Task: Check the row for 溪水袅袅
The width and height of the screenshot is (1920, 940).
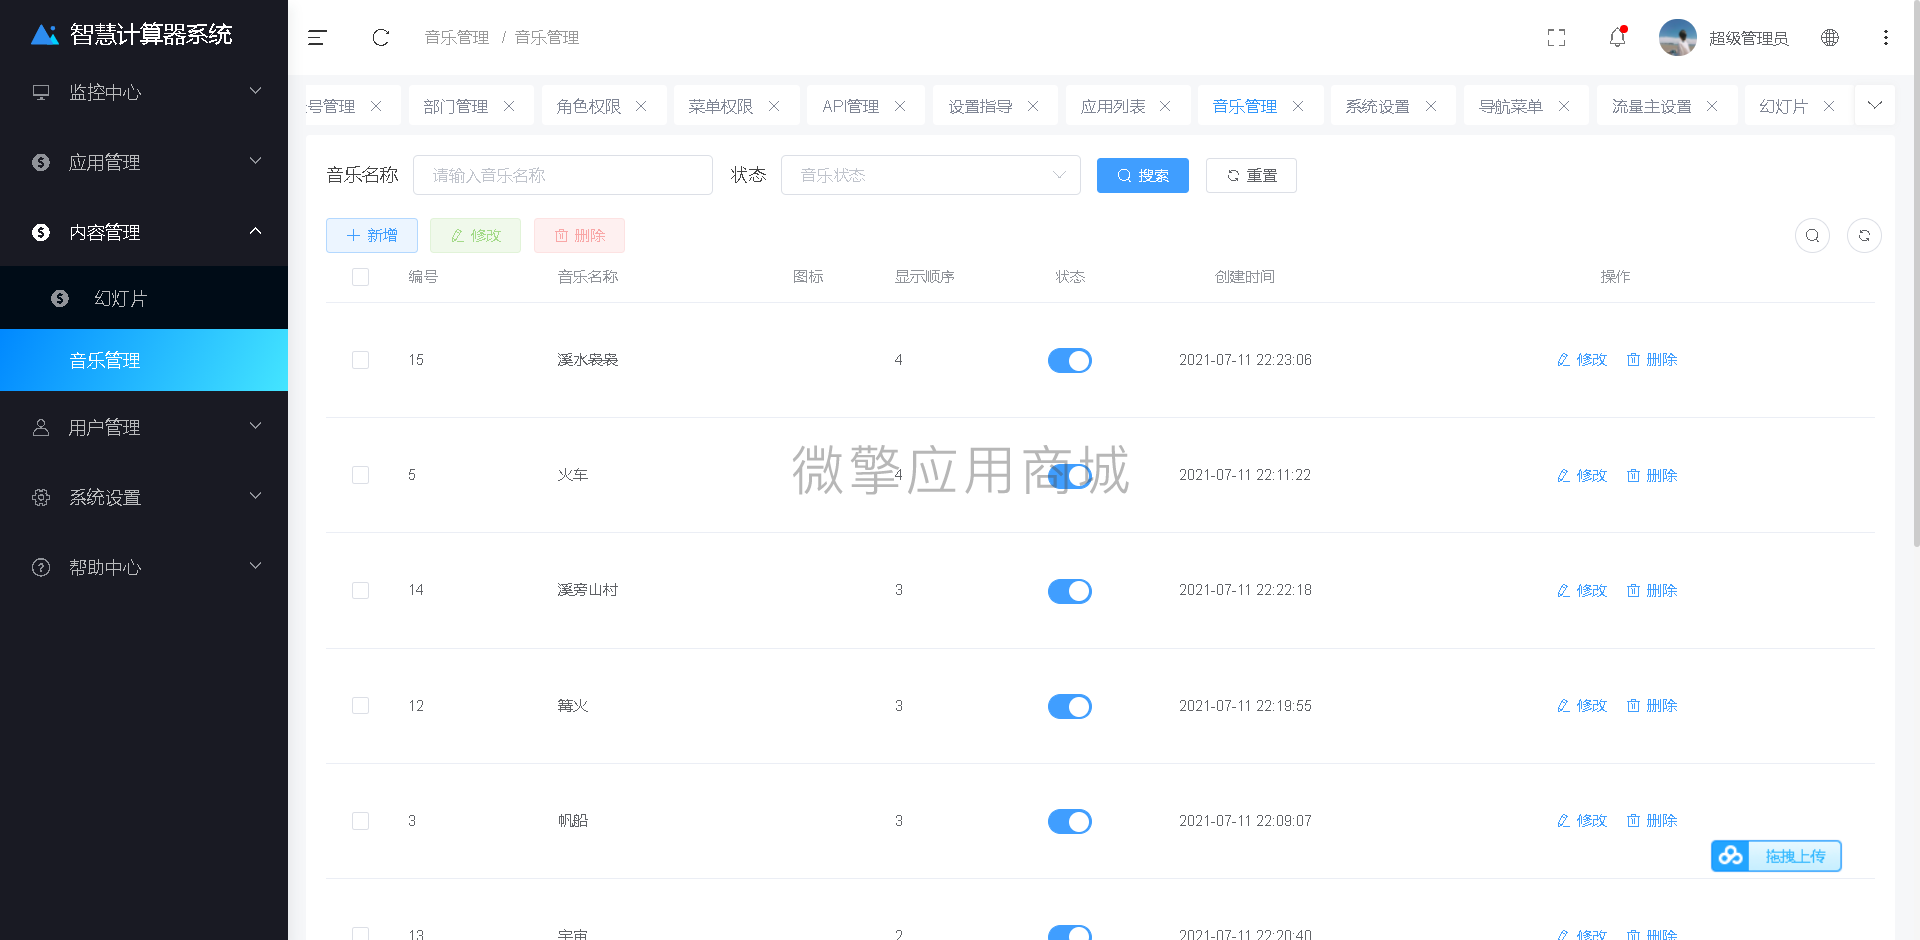Action: [x=361, y=360]
